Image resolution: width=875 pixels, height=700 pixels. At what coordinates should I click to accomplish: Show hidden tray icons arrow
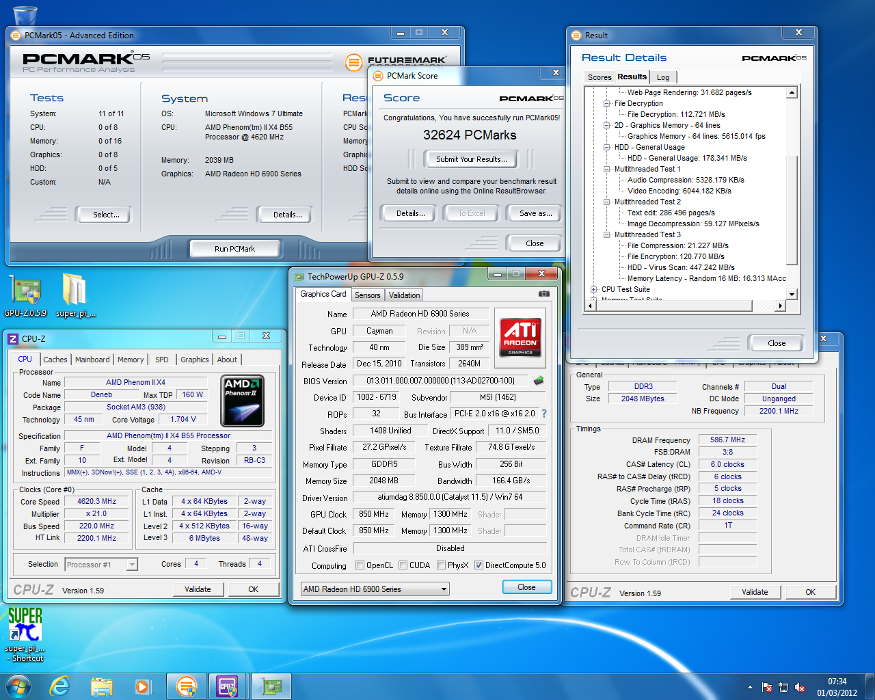pos(750,687)
